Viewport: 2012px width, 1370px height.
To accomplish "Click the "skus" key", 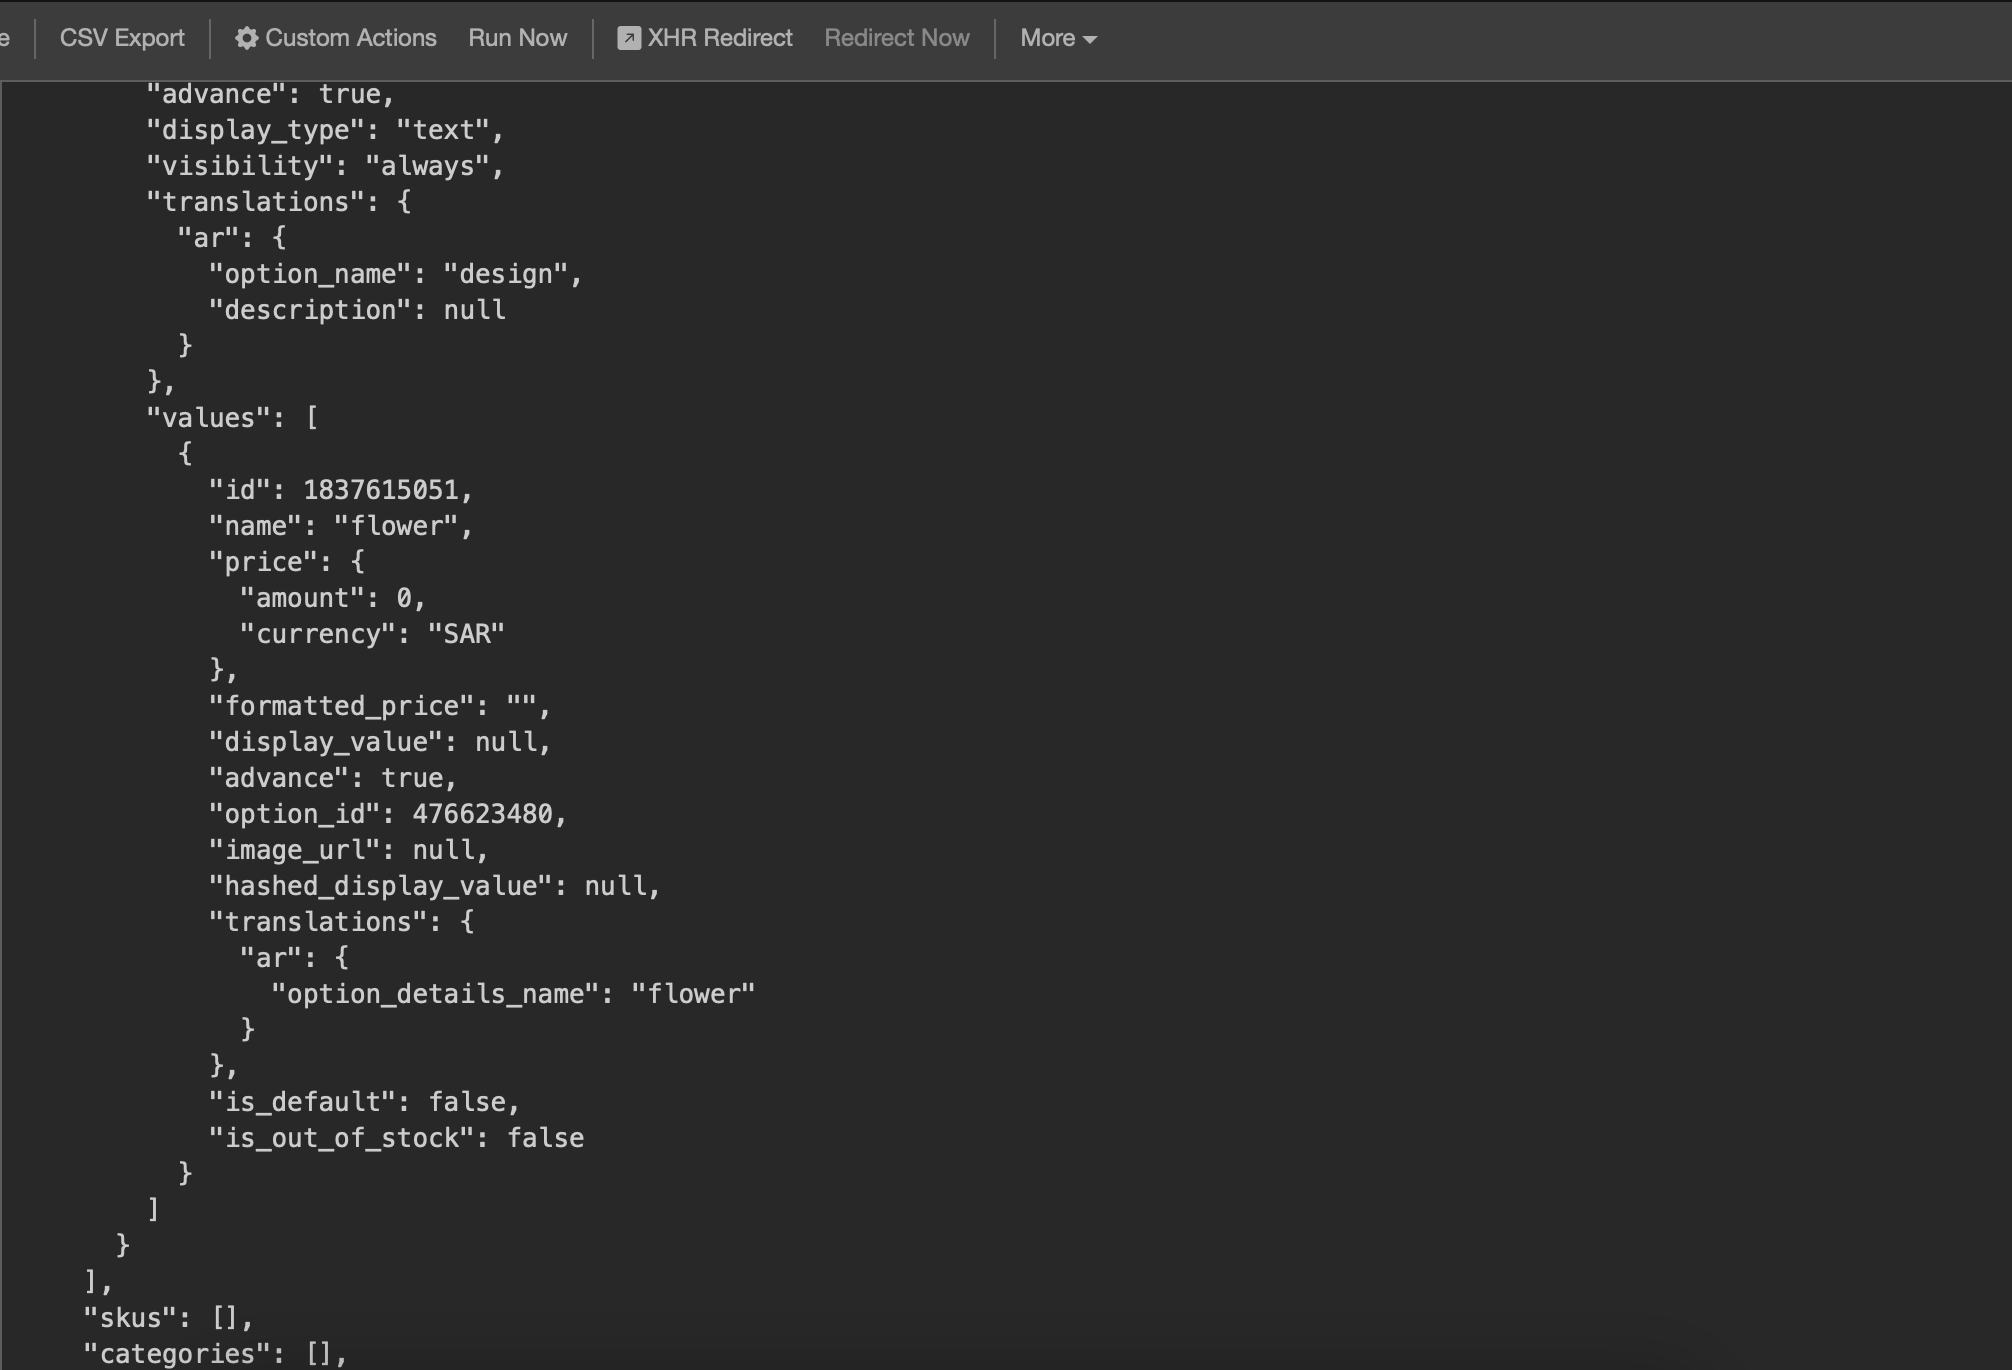I will [x=131, y=1318].
